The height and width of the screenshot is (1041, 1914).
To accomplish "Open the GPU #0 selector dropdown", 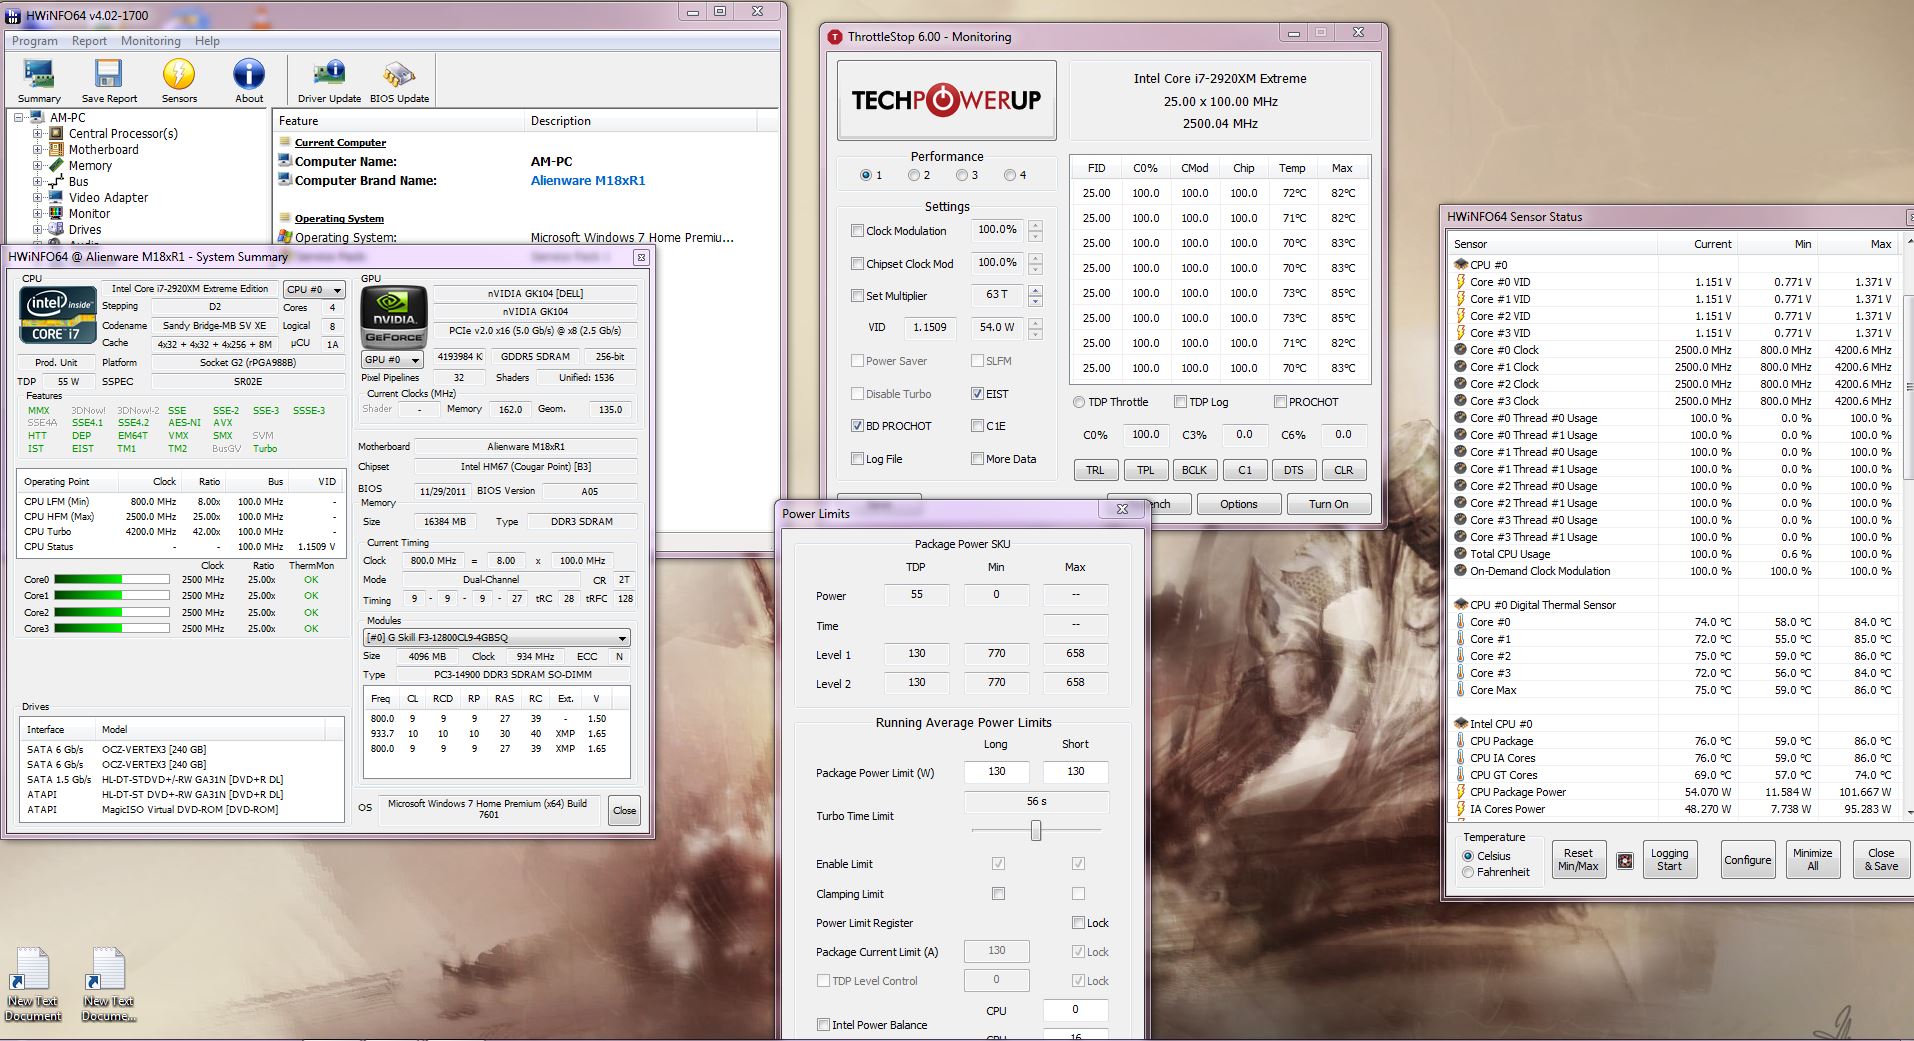I will click(x=393, y=360).
